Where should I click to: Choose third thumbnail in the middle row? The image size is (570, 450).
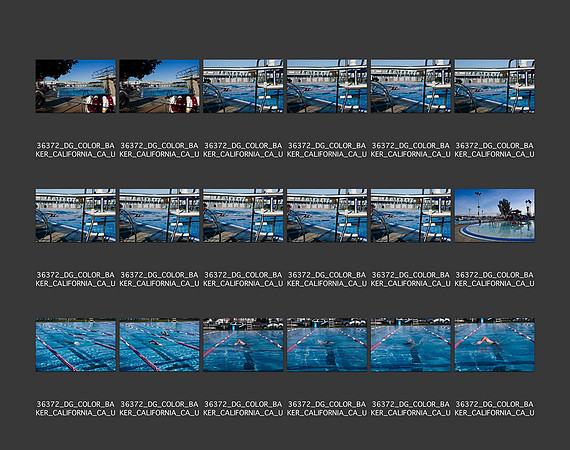[x=243, y=215]
